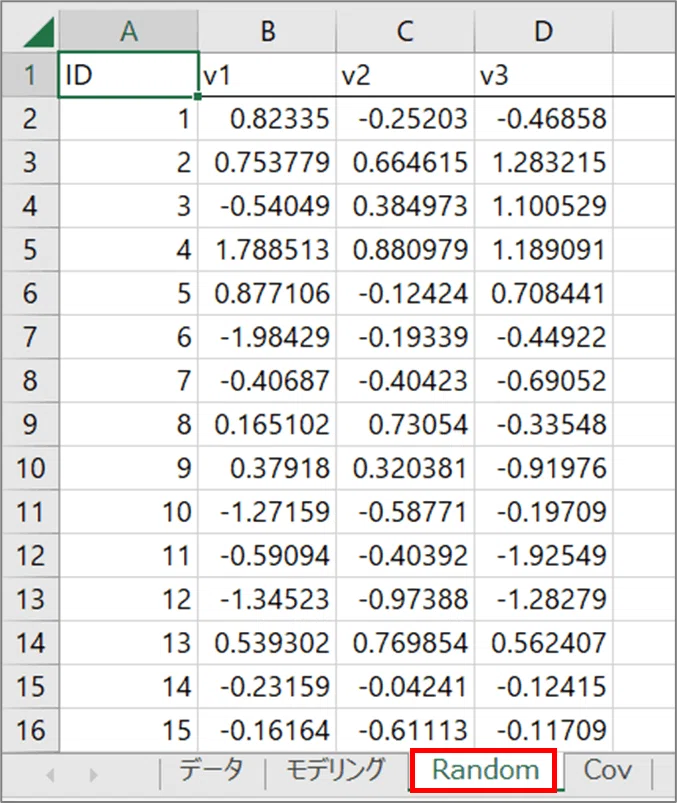
Task: Select row 16 header
Action: point(31,730)
